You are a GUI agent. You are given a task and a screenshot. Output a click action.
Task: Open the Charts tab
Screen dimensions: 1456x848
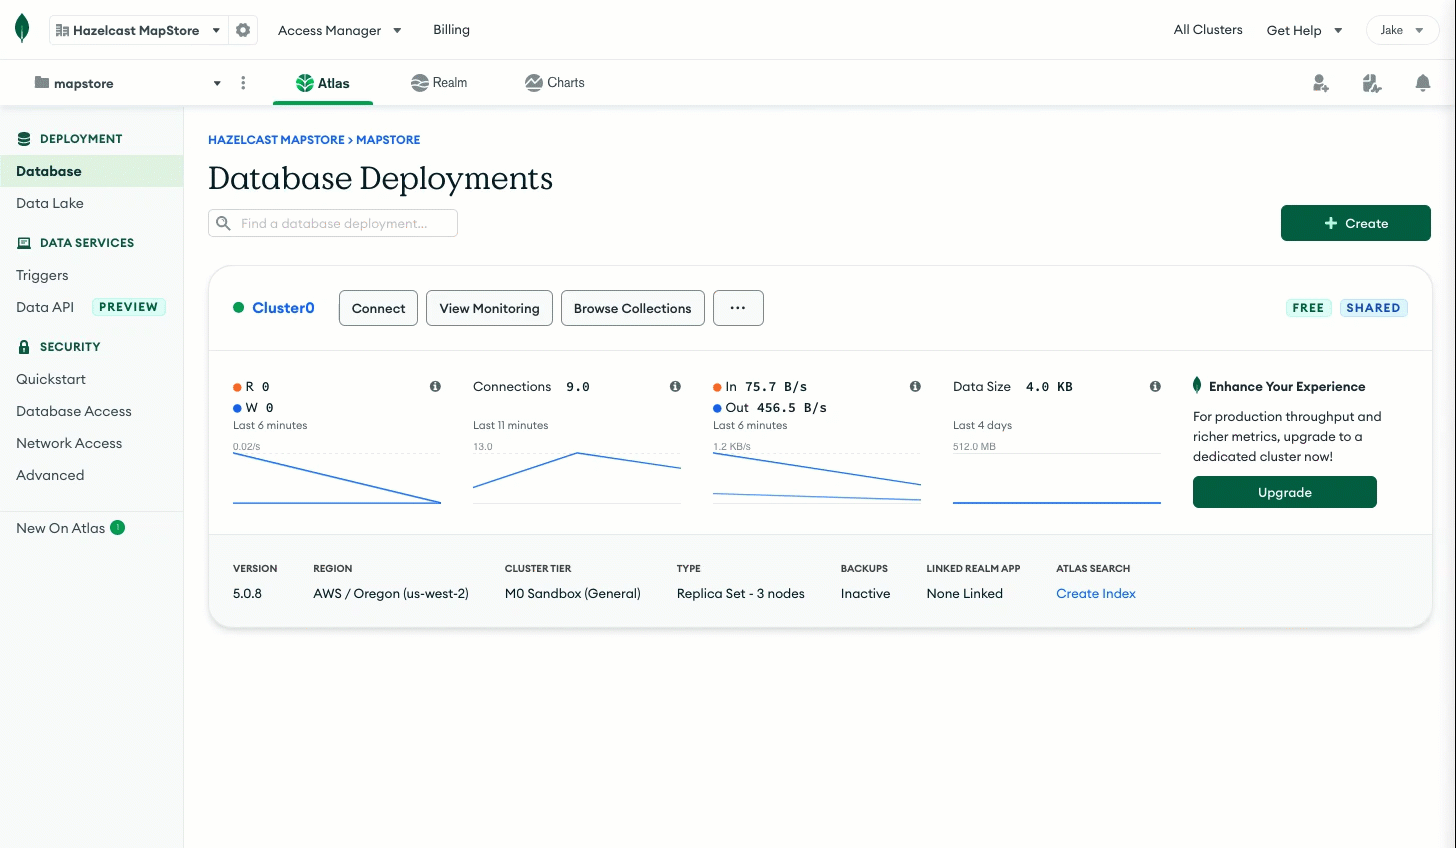tap(554, 83)
